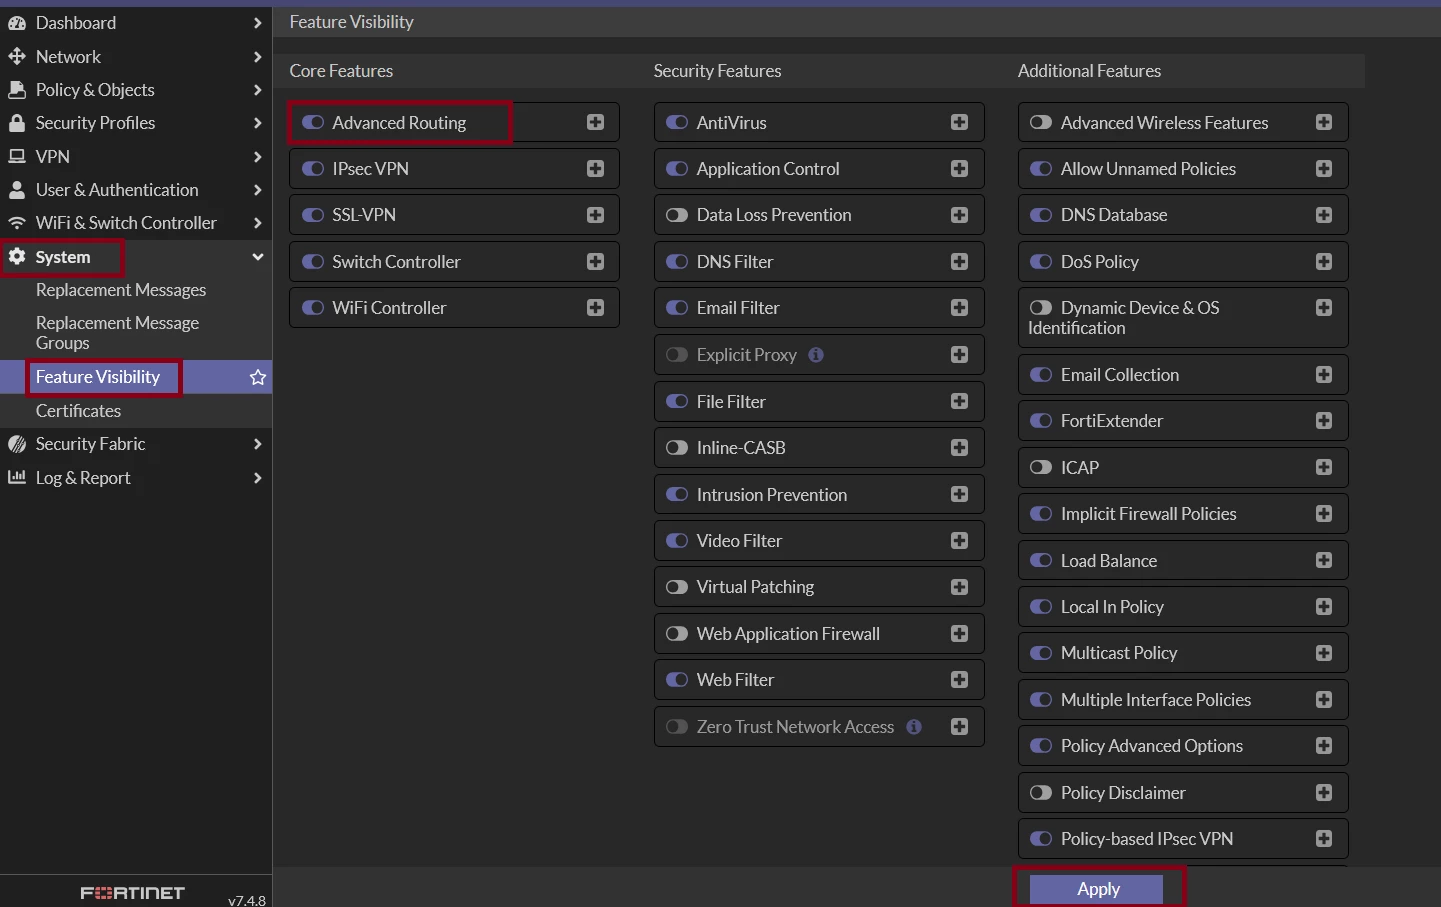The image size is (1441, 907).
Task: Click the plus icon for ICAP
Action: click(1324, 467)
